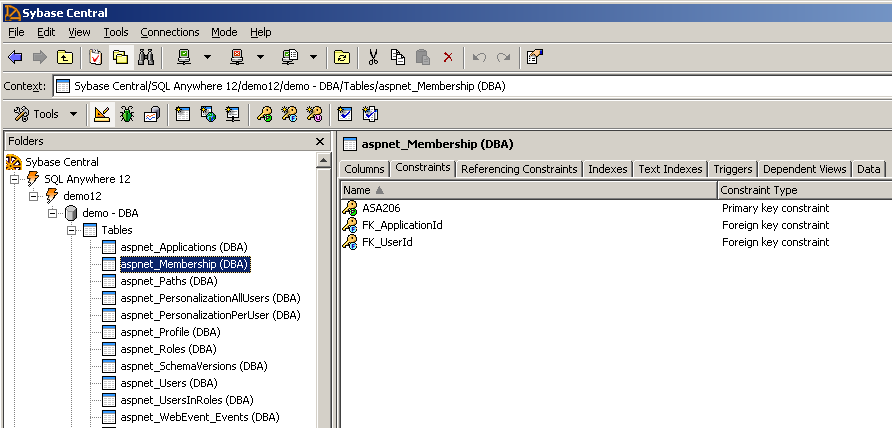Switch to the Indexes tab

click(x=608, y=169)
